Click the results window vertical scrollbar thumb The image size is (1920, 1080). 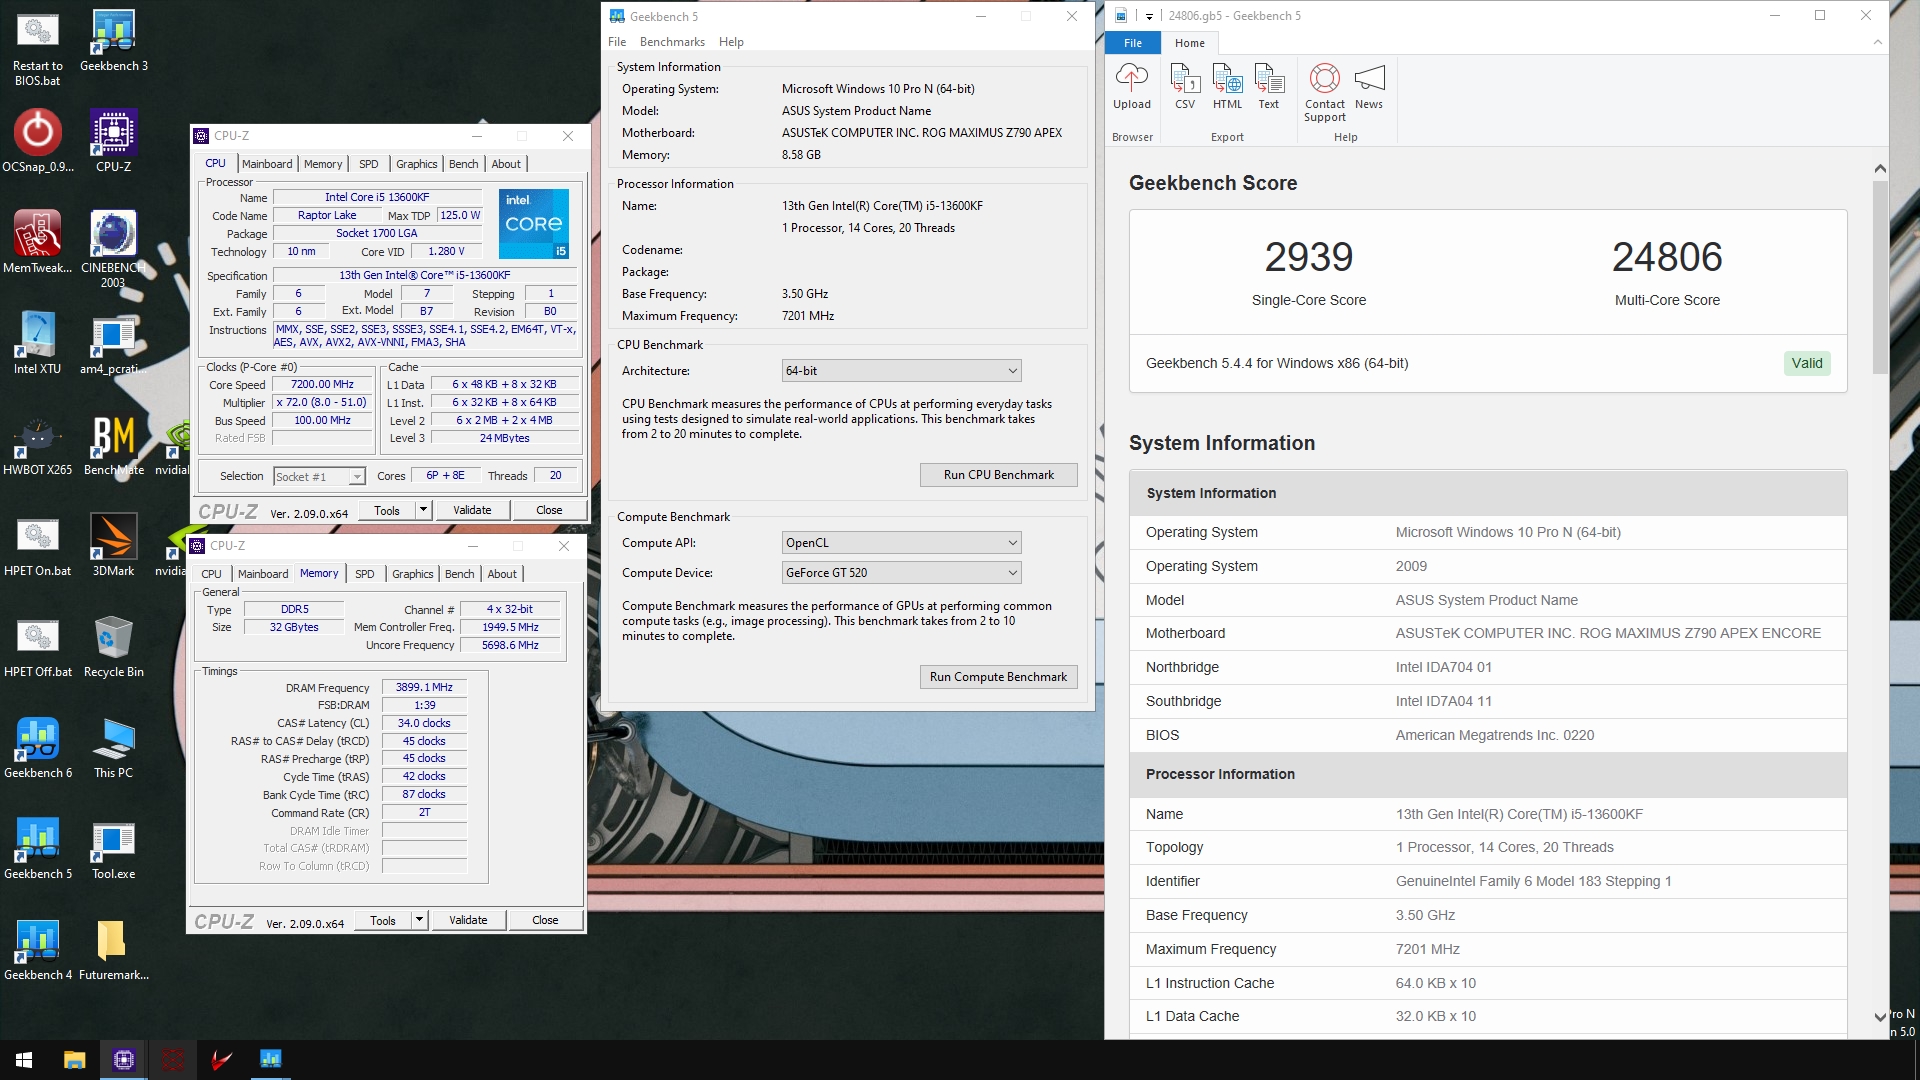pos(1880,277)
